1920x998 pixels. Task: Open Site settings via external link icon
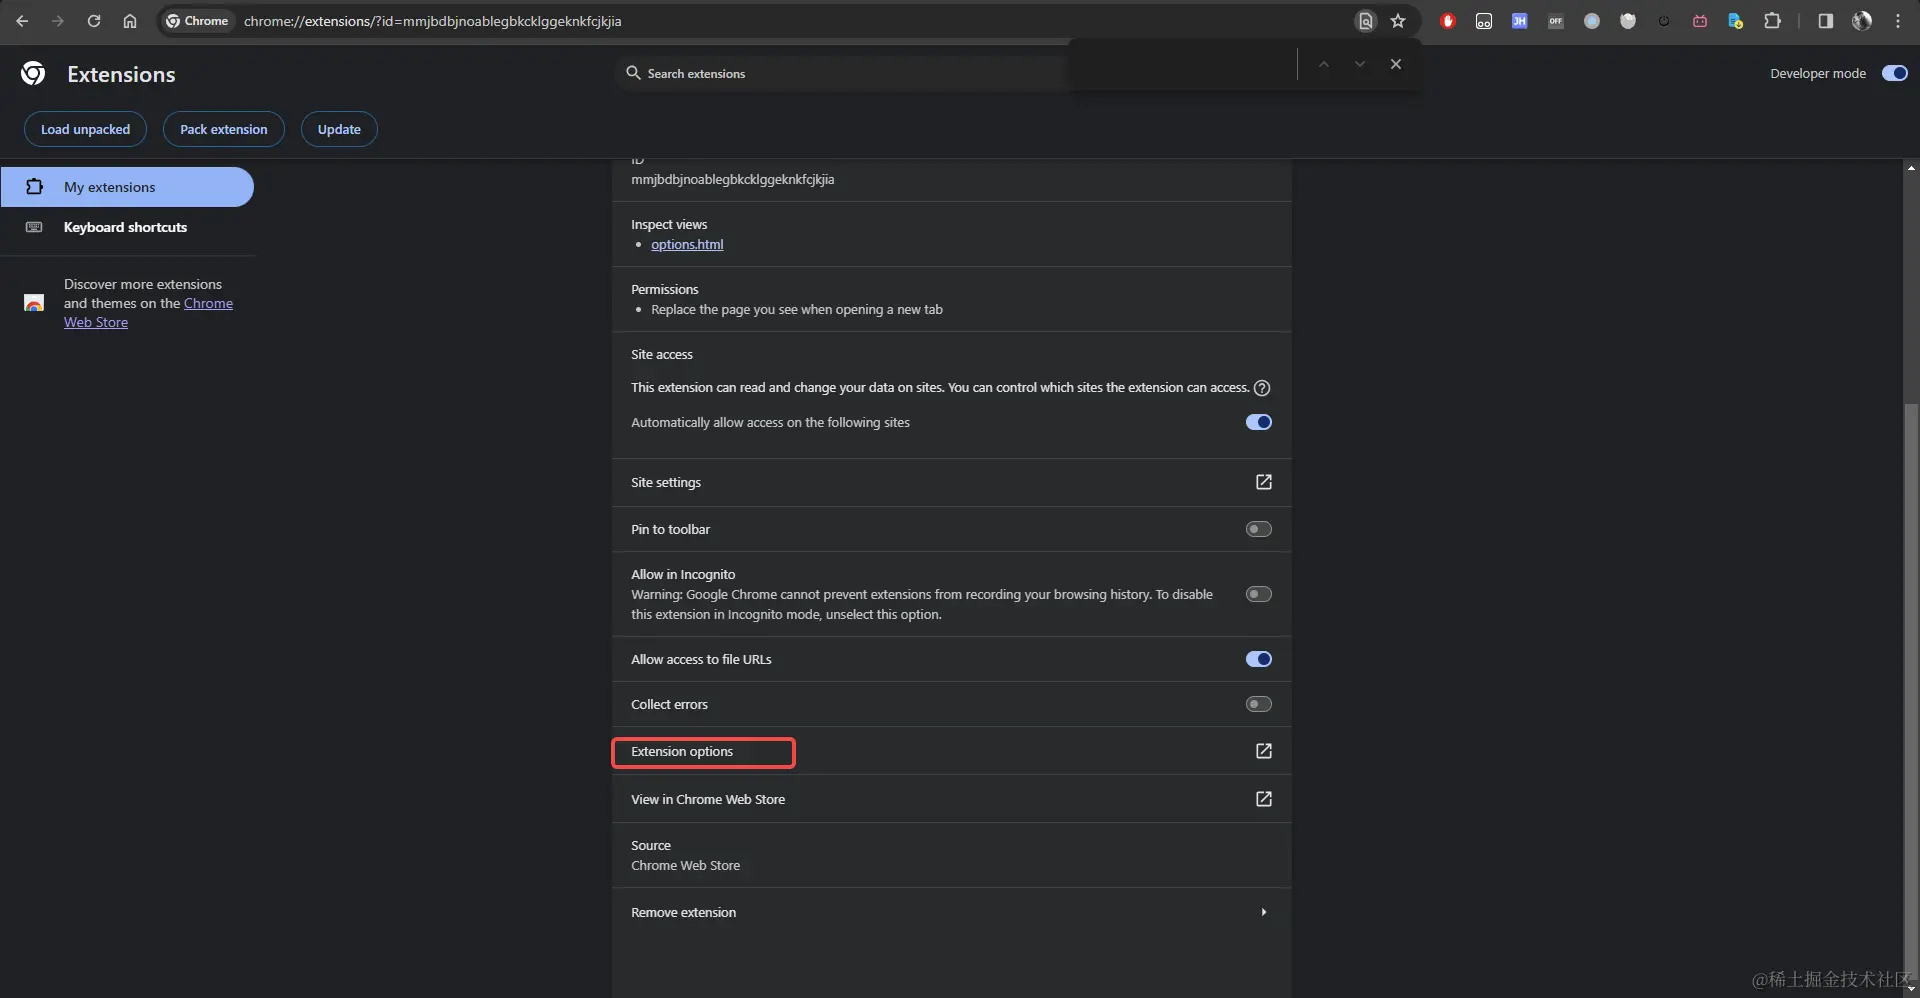(1263, 482)
